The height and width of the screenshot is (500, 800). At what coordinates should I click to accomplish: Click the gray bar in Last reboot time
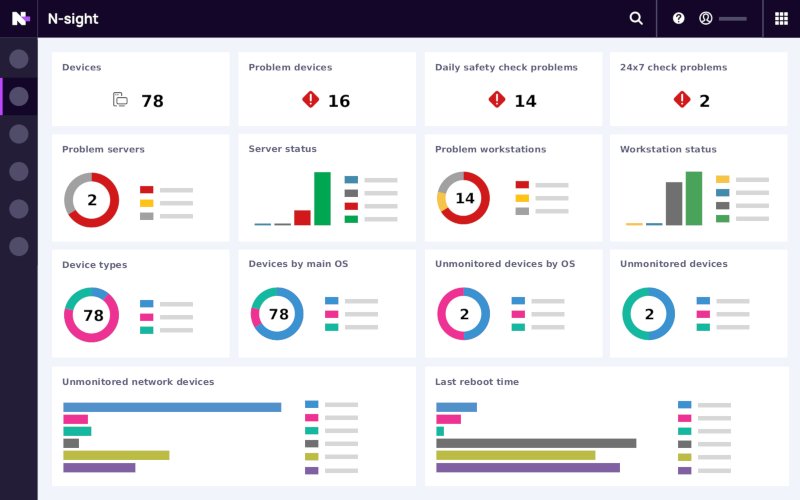(536, 443)
